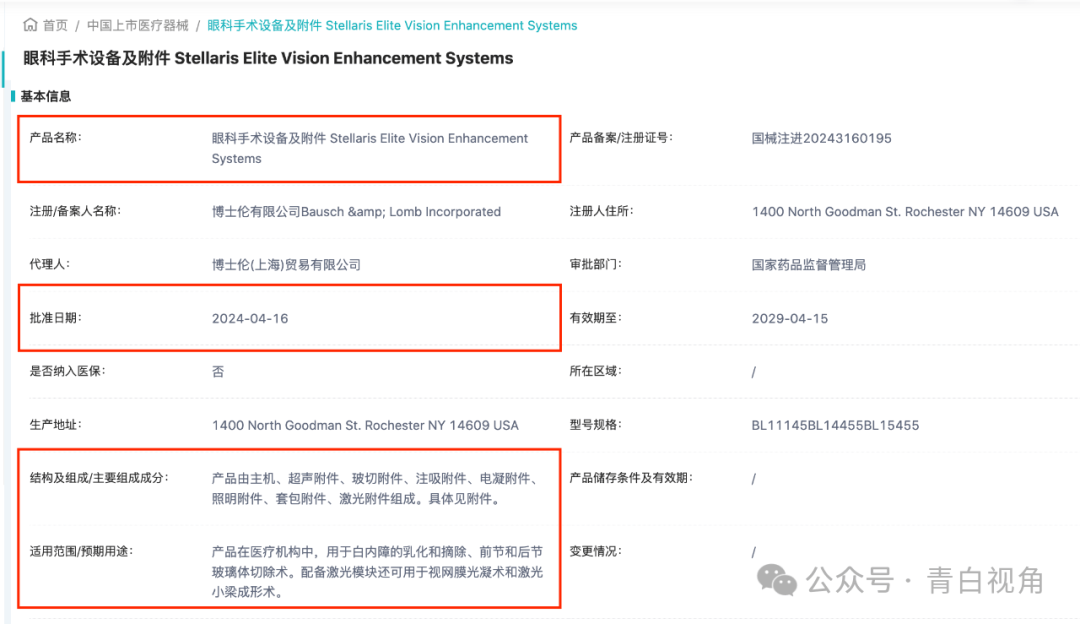The height and width of the screenshot is (624, 1080).
Task: Click the 注册人住所 address value
Action: coord(904,212)
